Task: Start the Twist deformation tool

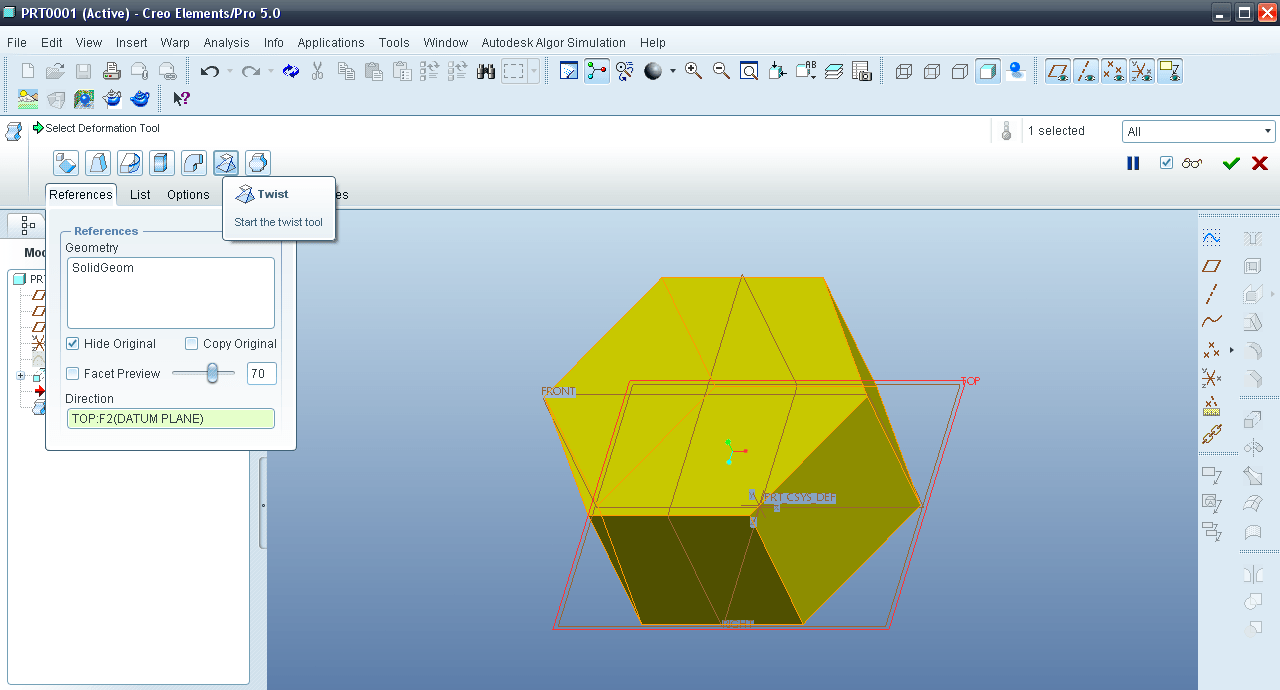Action: [226, 163]
